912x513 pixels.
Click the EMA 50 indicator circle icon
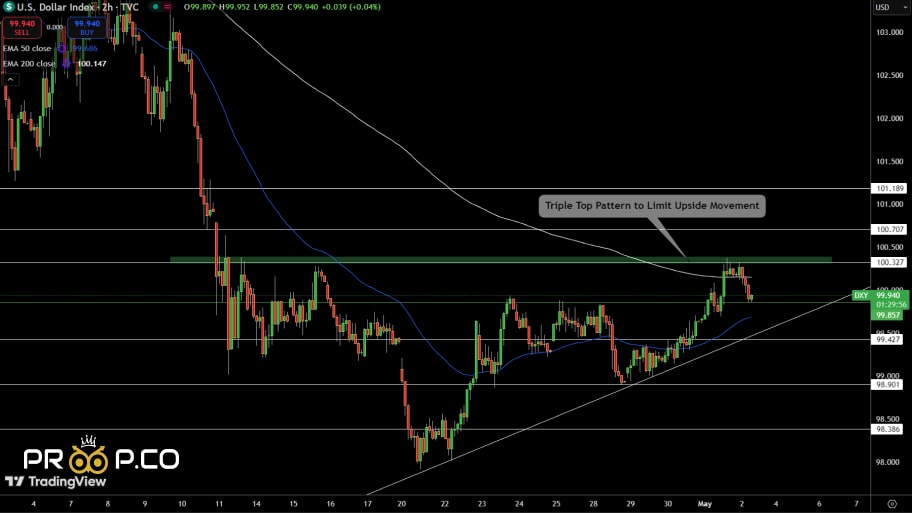tap(62, 48)
